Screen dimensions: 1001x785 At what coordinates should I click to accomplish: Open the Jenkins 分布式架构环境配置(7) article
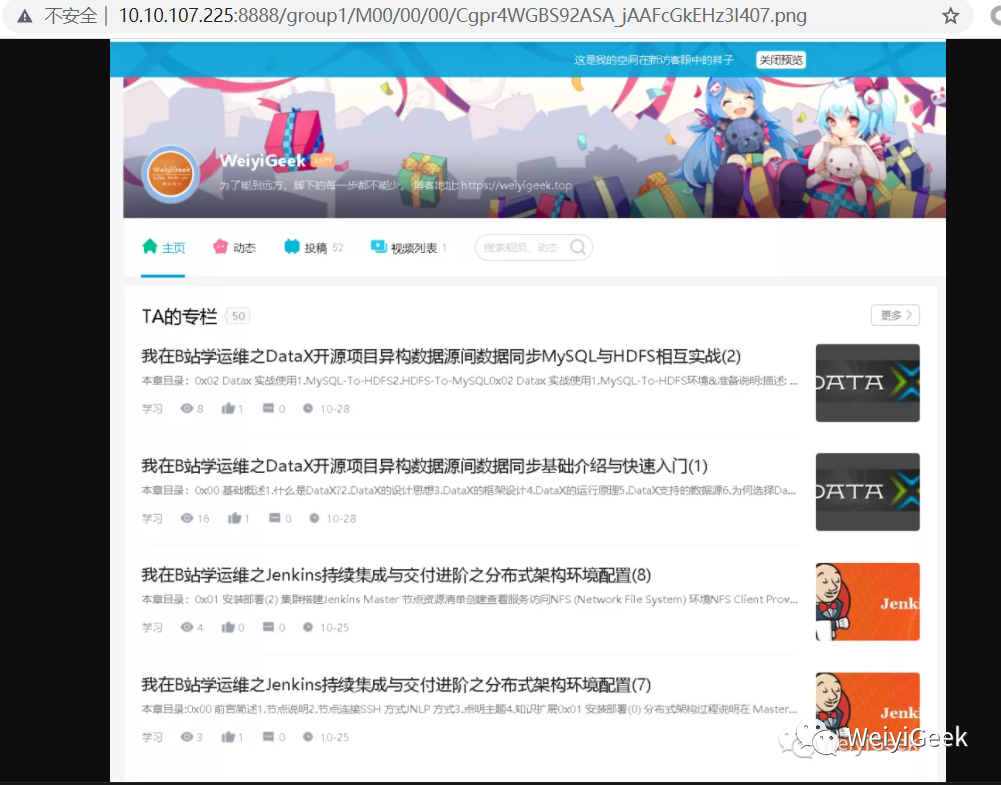pos(396,685)
